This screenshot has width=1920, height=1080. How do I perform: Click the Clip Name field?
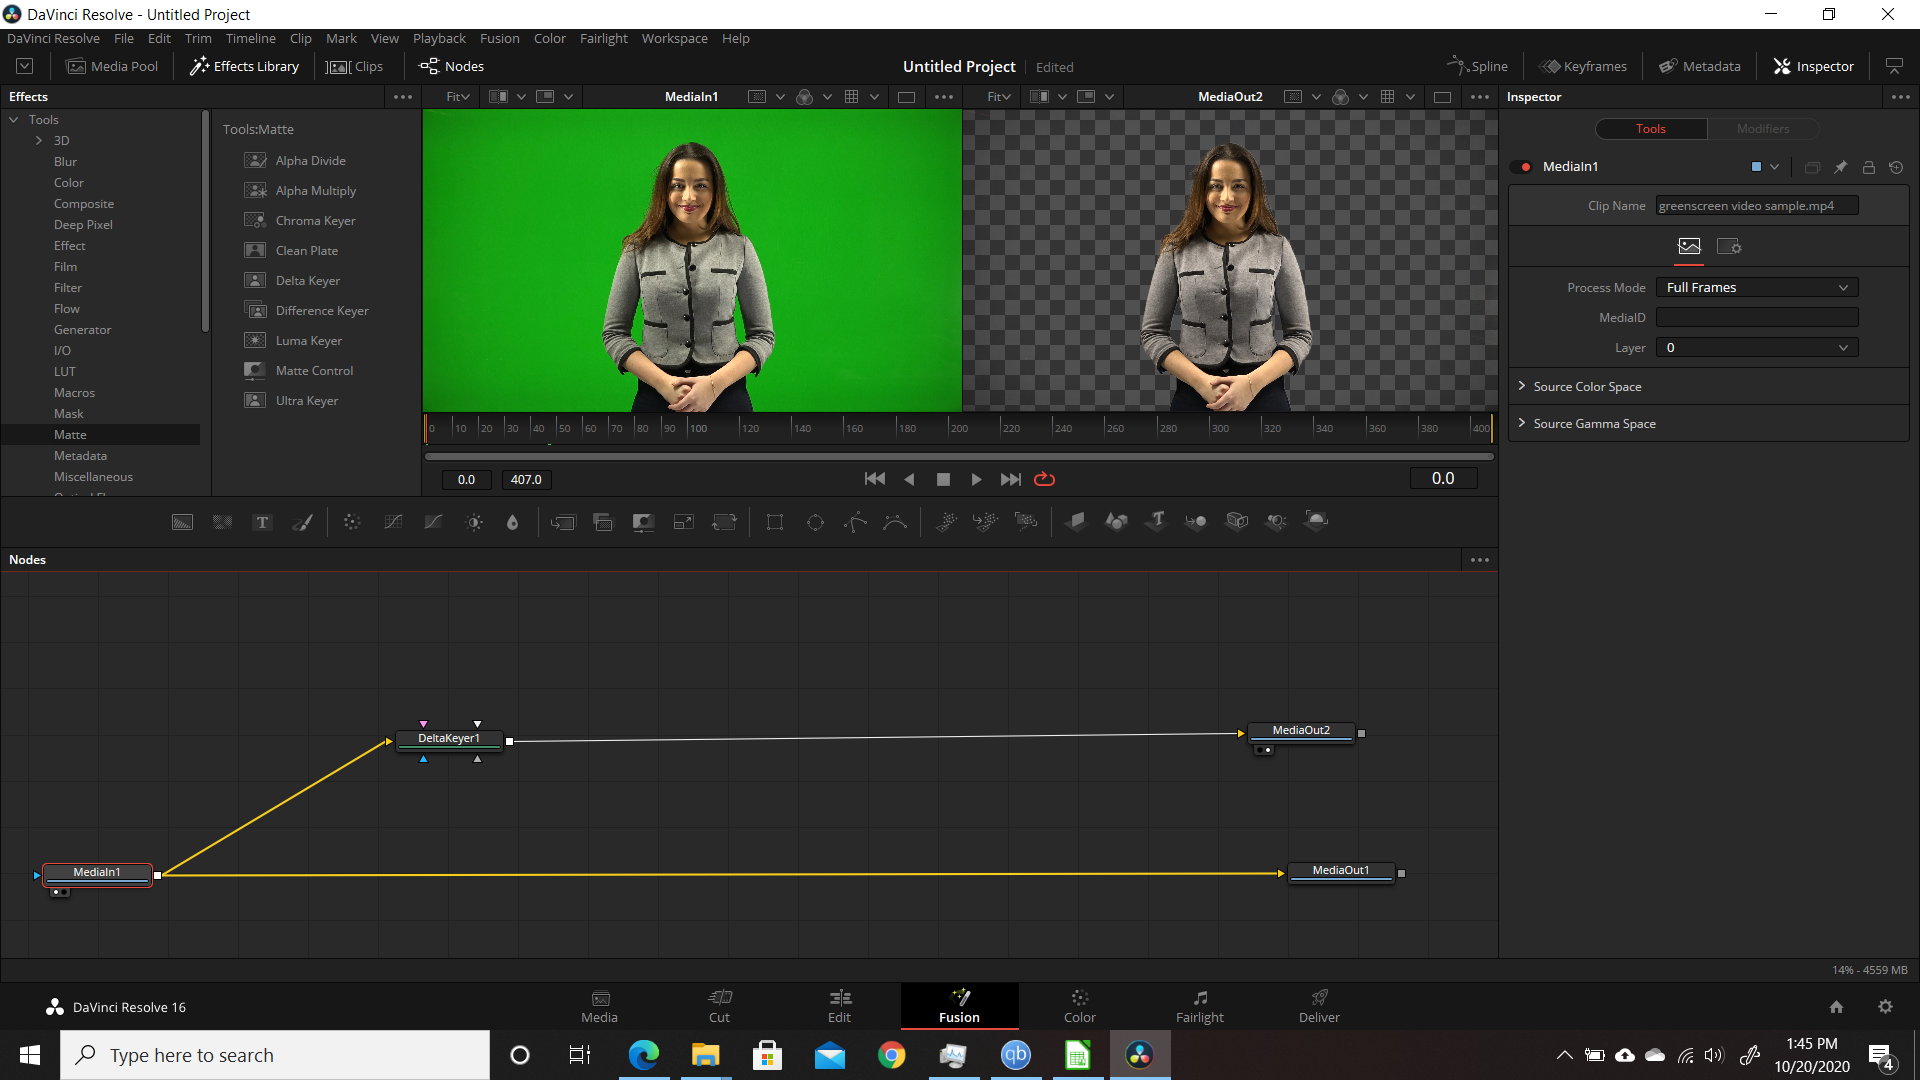(1757, 205)
